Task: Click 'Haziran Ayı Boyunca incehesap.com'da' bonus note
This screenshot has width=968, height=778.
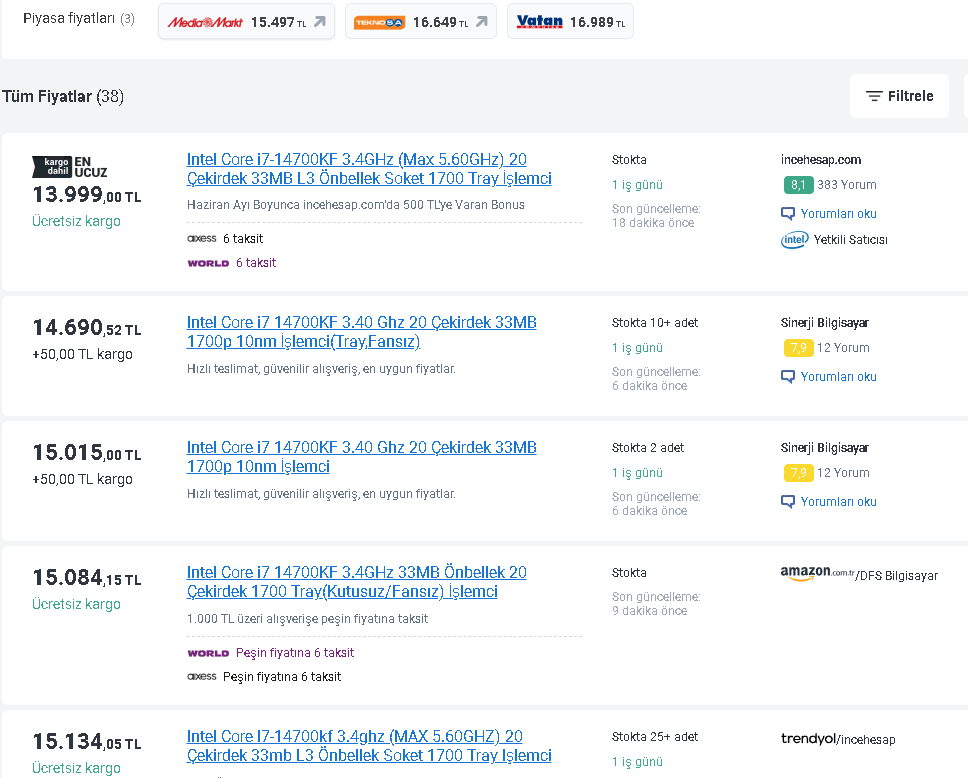Action: click(356, 204)
